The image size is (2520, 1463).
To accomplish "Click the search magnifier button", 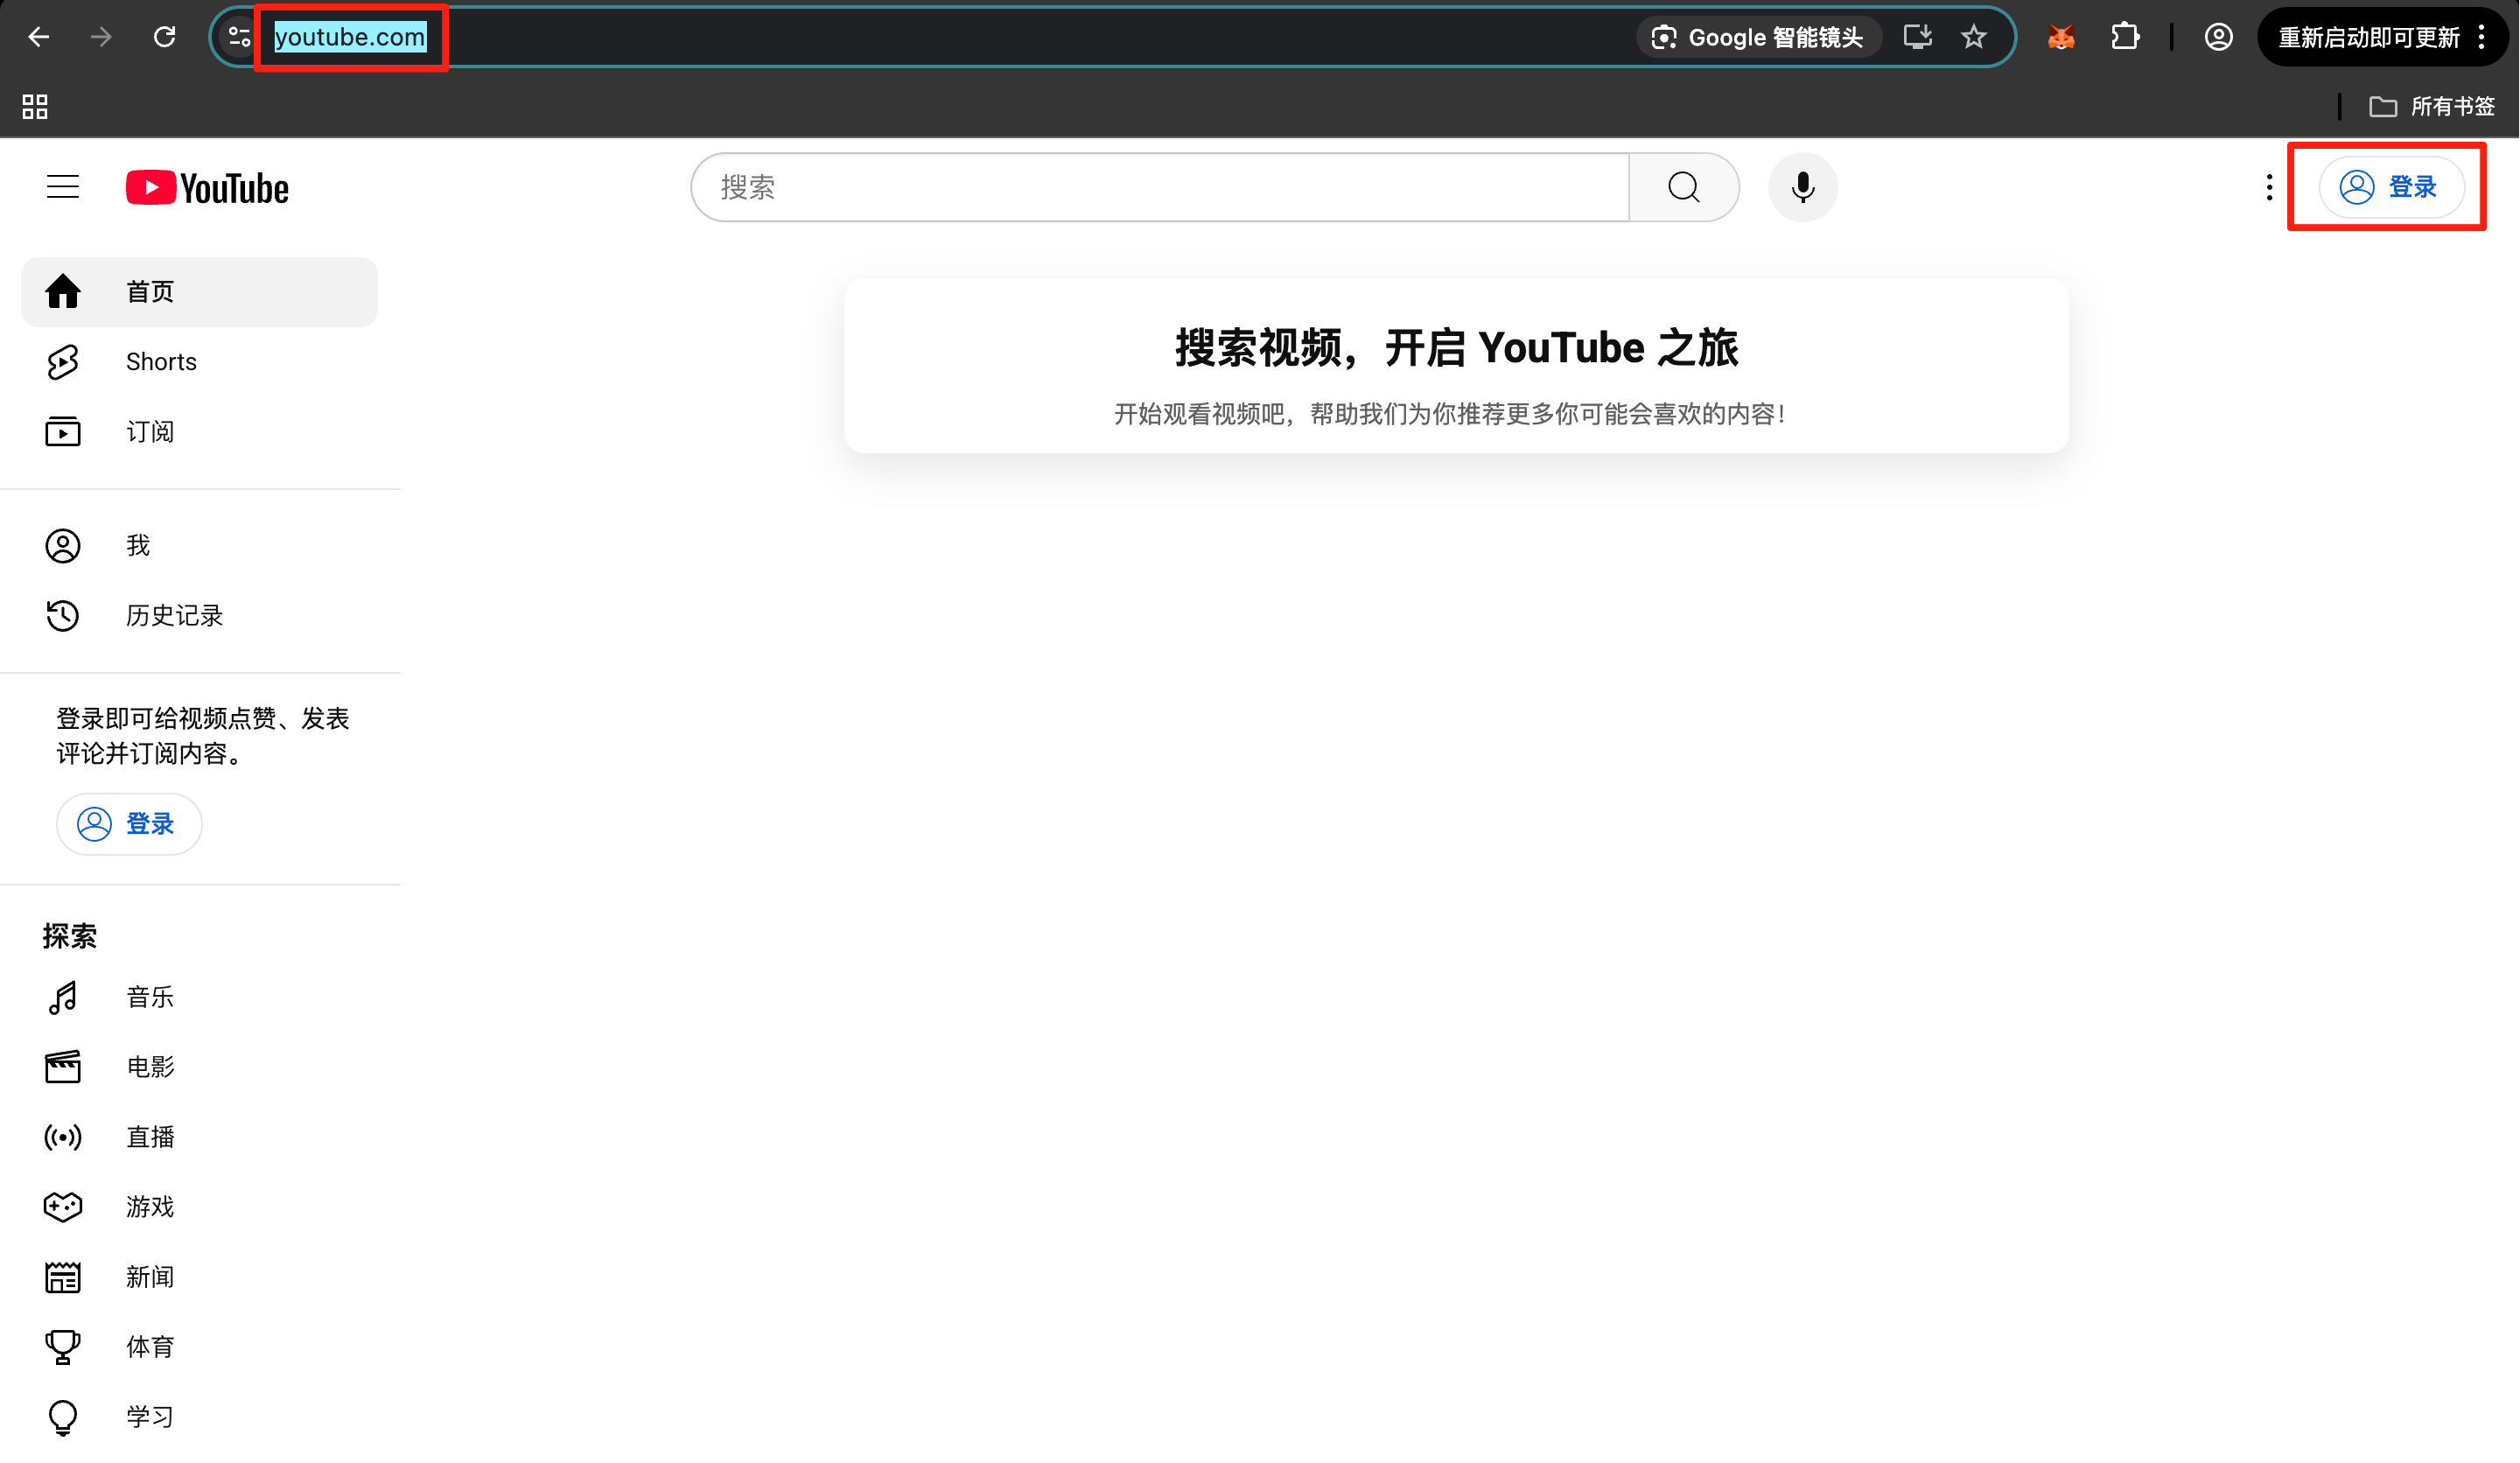I will 1683,187.
